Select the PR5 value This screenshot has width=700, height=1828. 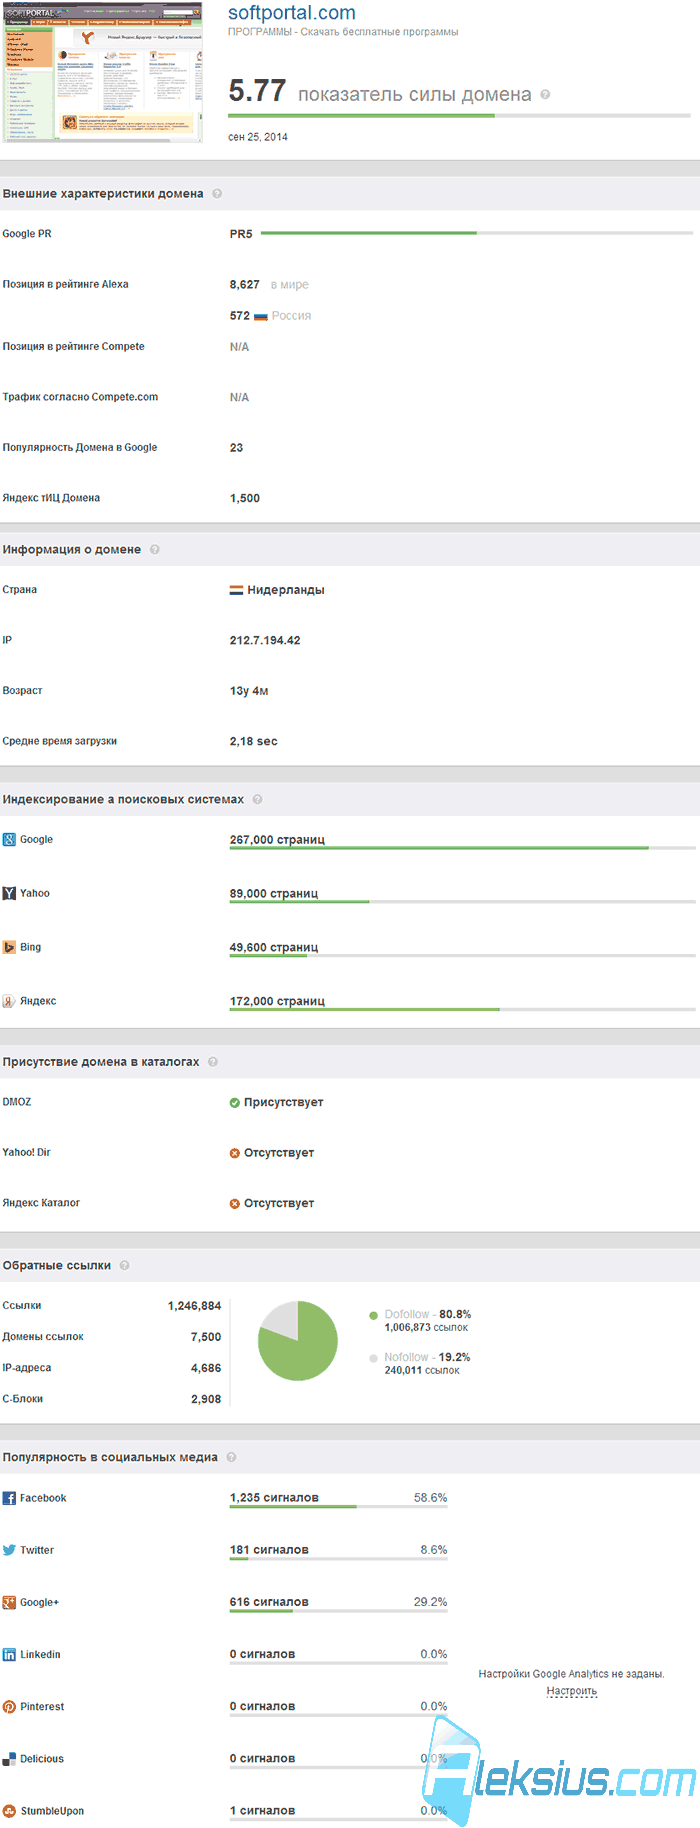click(x=241, y=234)
